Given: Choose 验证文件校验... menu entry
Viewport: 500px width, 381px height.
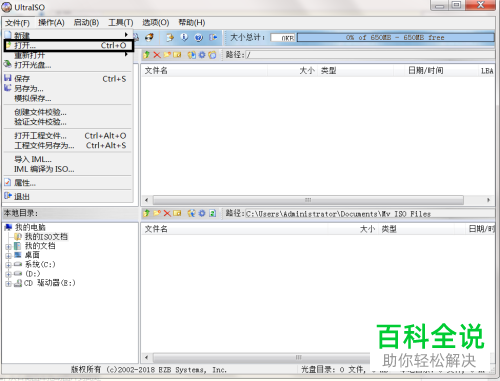Looking at the screenshot, I should [x=68, y=122].
